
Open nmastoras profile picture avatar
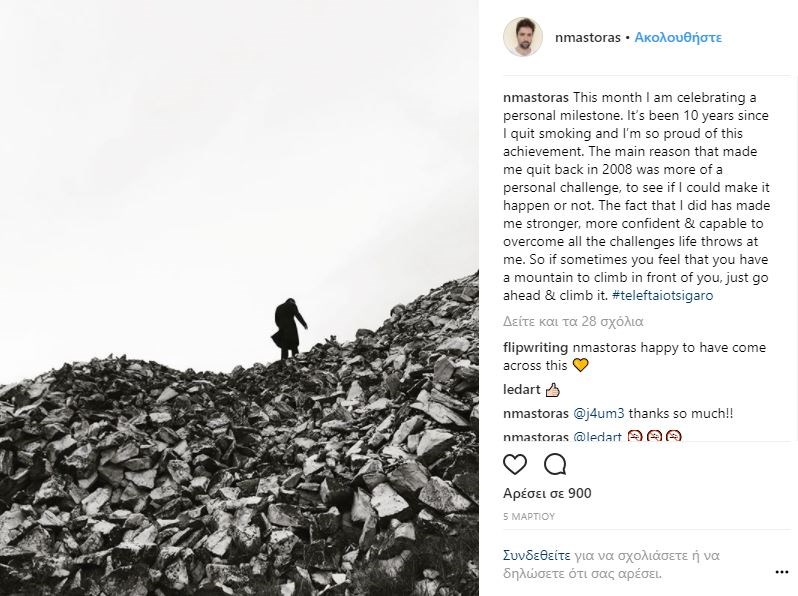tap(522, 38)
